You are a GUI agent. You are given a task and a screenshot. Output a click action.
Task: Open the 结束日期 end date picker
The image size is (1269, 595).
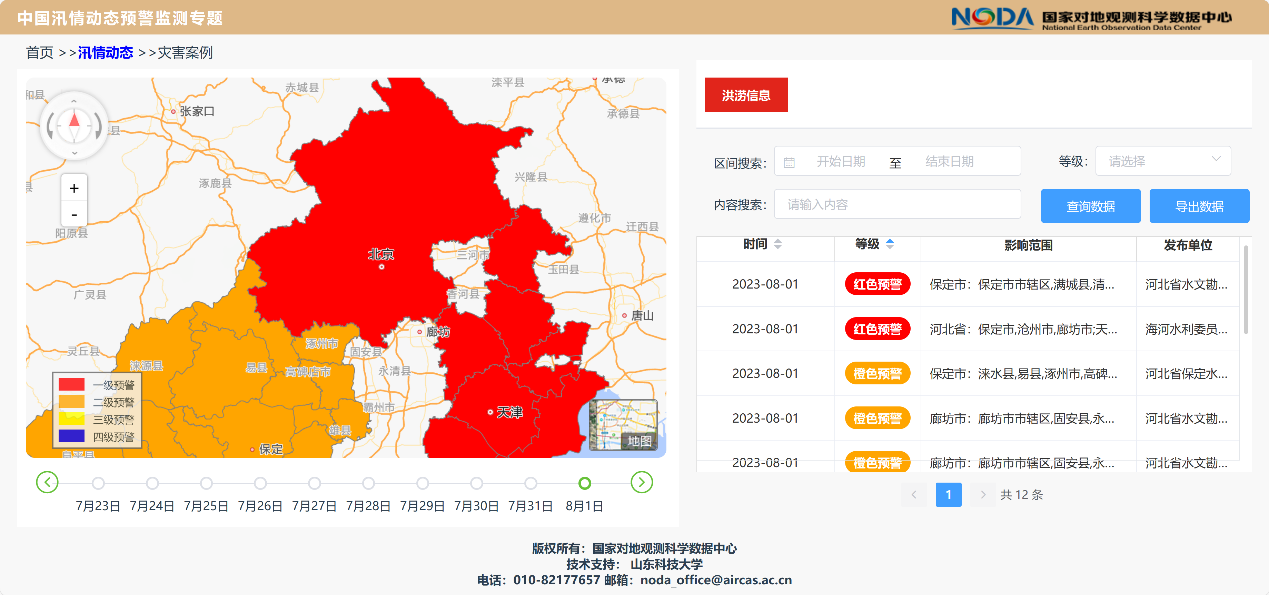click(949, 161)
